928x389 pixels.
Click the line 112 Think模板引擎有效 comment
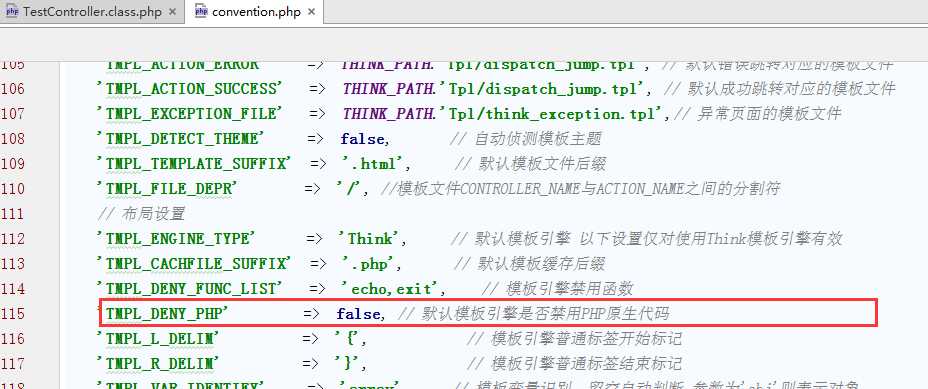646,239
